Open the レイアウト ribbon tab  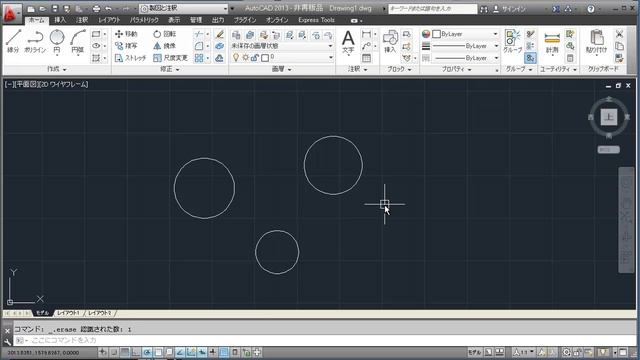(109, 20)
